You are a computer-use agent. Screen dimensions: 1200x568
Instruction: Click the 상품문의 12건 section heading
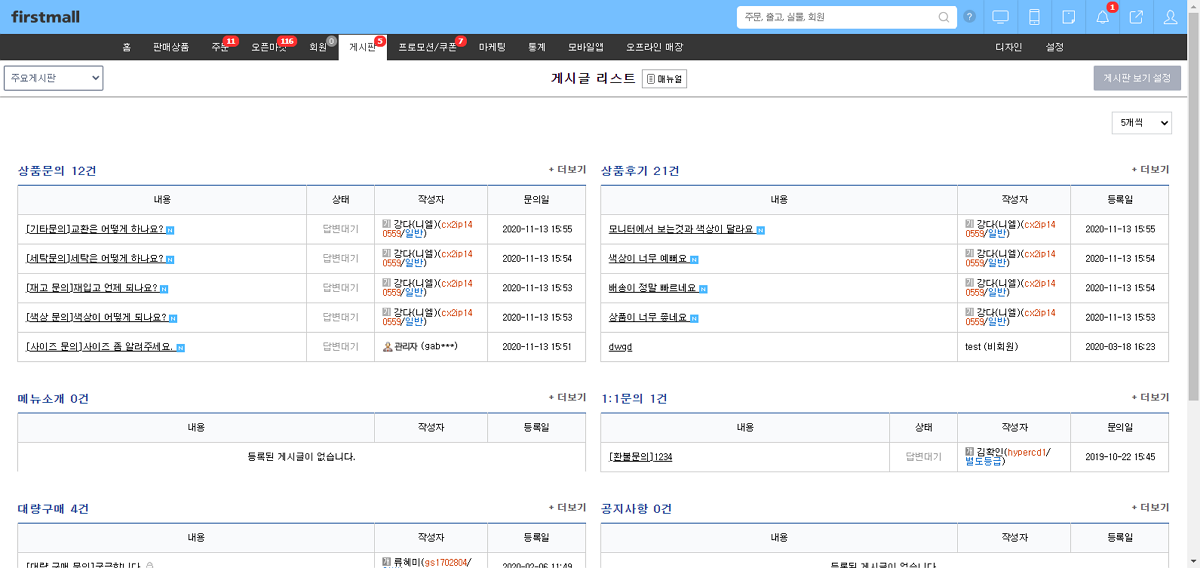click(x=57, y=171)
